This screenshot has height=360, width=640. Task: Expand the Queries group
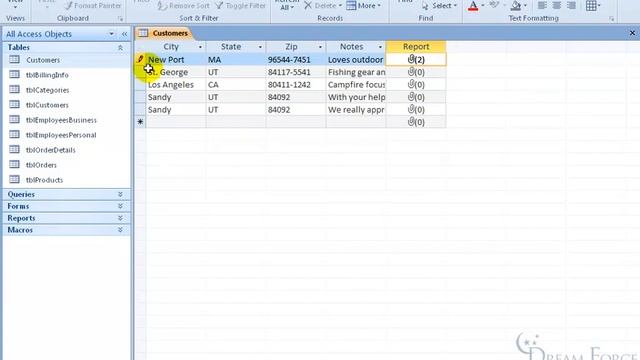(x=120, y=194)
